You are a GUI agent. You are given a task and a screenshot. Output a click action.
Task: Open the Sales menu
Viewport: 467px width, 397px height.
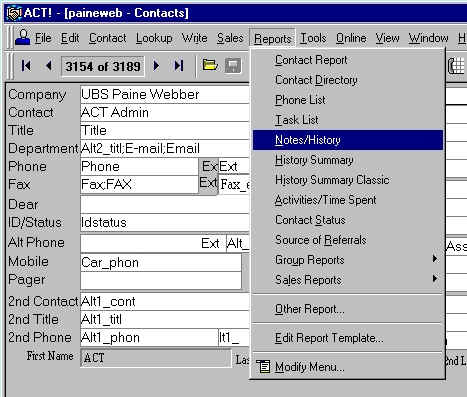tap(230, 38)
